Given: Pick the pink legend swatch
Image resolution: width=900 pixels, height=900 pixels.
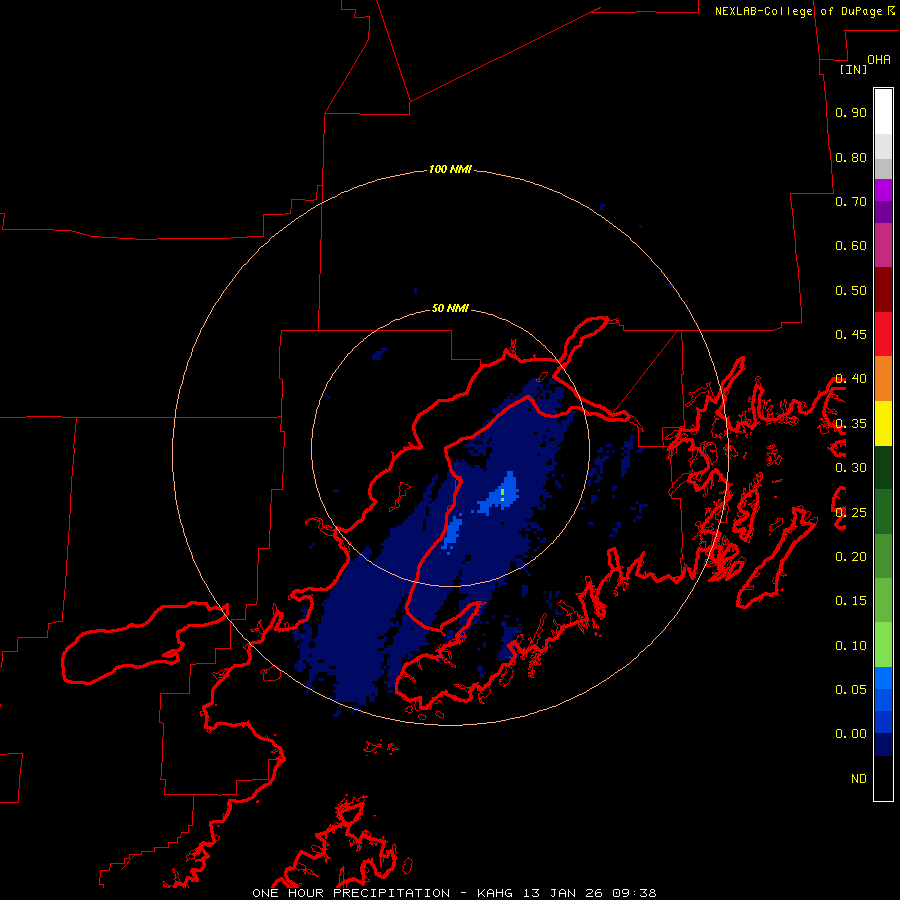Looking at the screenshot, I should [x=883, y=246].
